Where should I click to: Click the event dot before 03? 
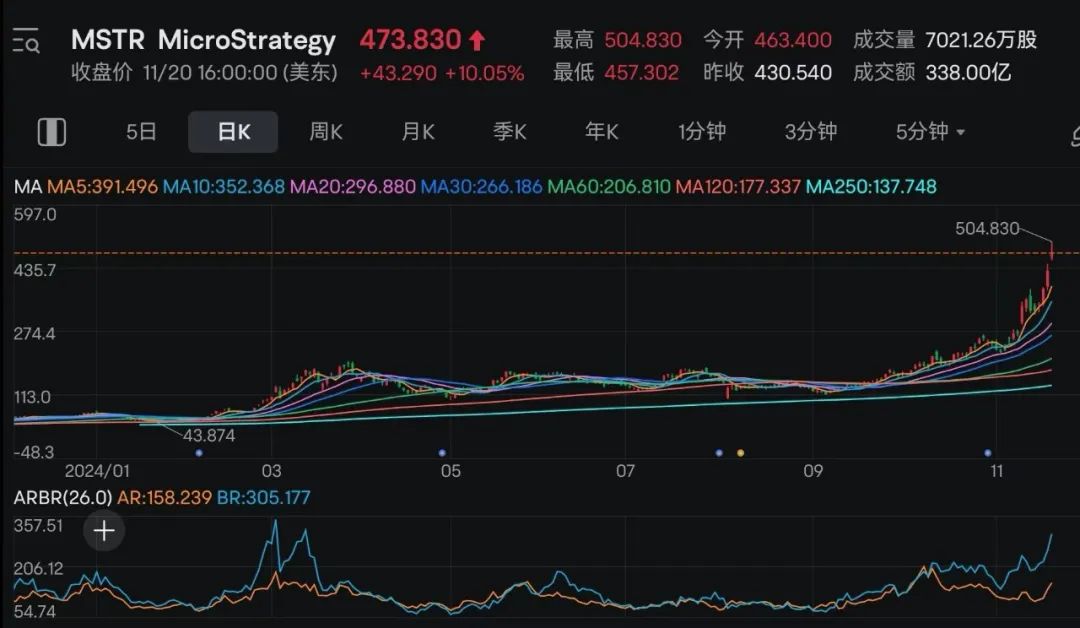point(199,453)
